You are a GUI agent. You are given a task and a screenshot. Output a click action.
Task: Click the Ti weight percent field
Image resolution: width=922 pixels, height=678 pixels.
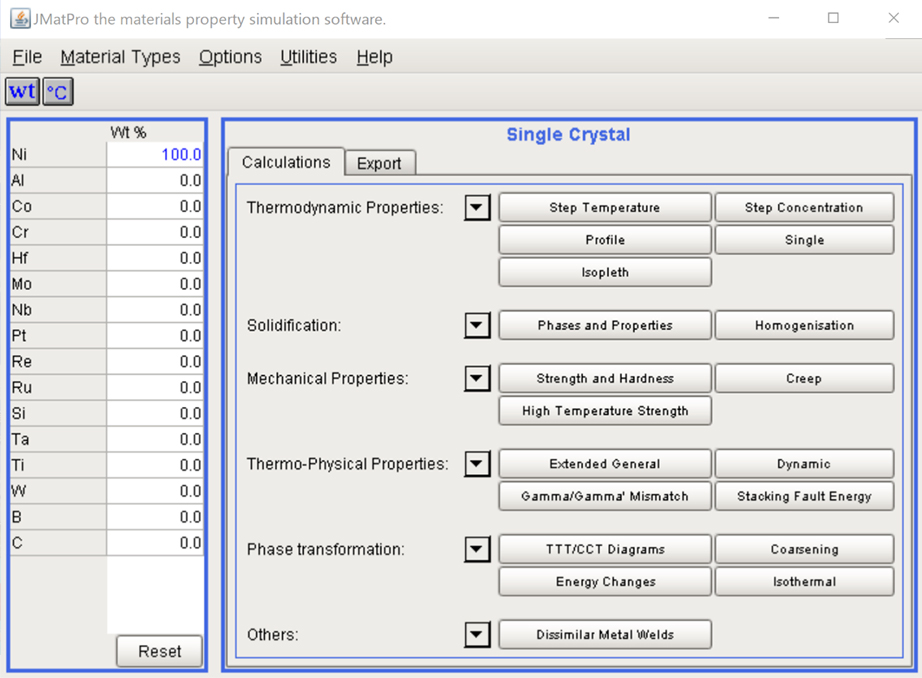tap(155, 465)
